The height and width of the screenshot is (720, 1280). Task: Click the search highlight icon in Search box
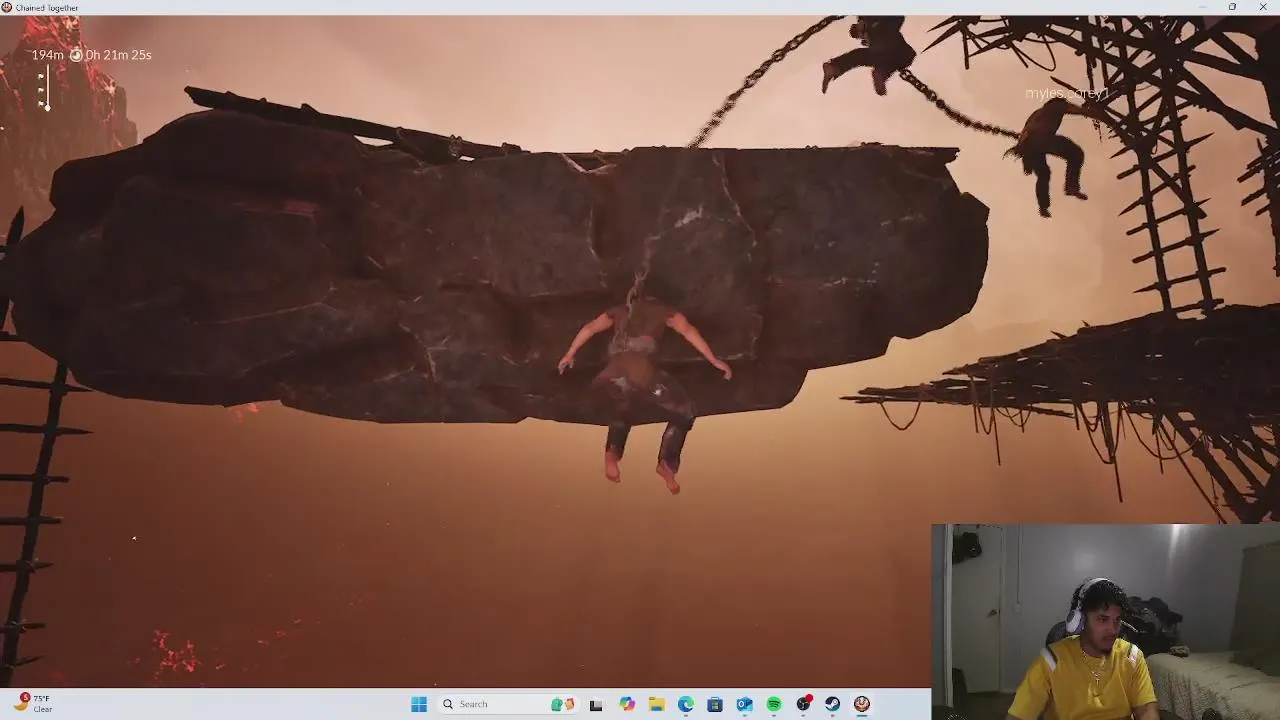click(x=563, y=704)
